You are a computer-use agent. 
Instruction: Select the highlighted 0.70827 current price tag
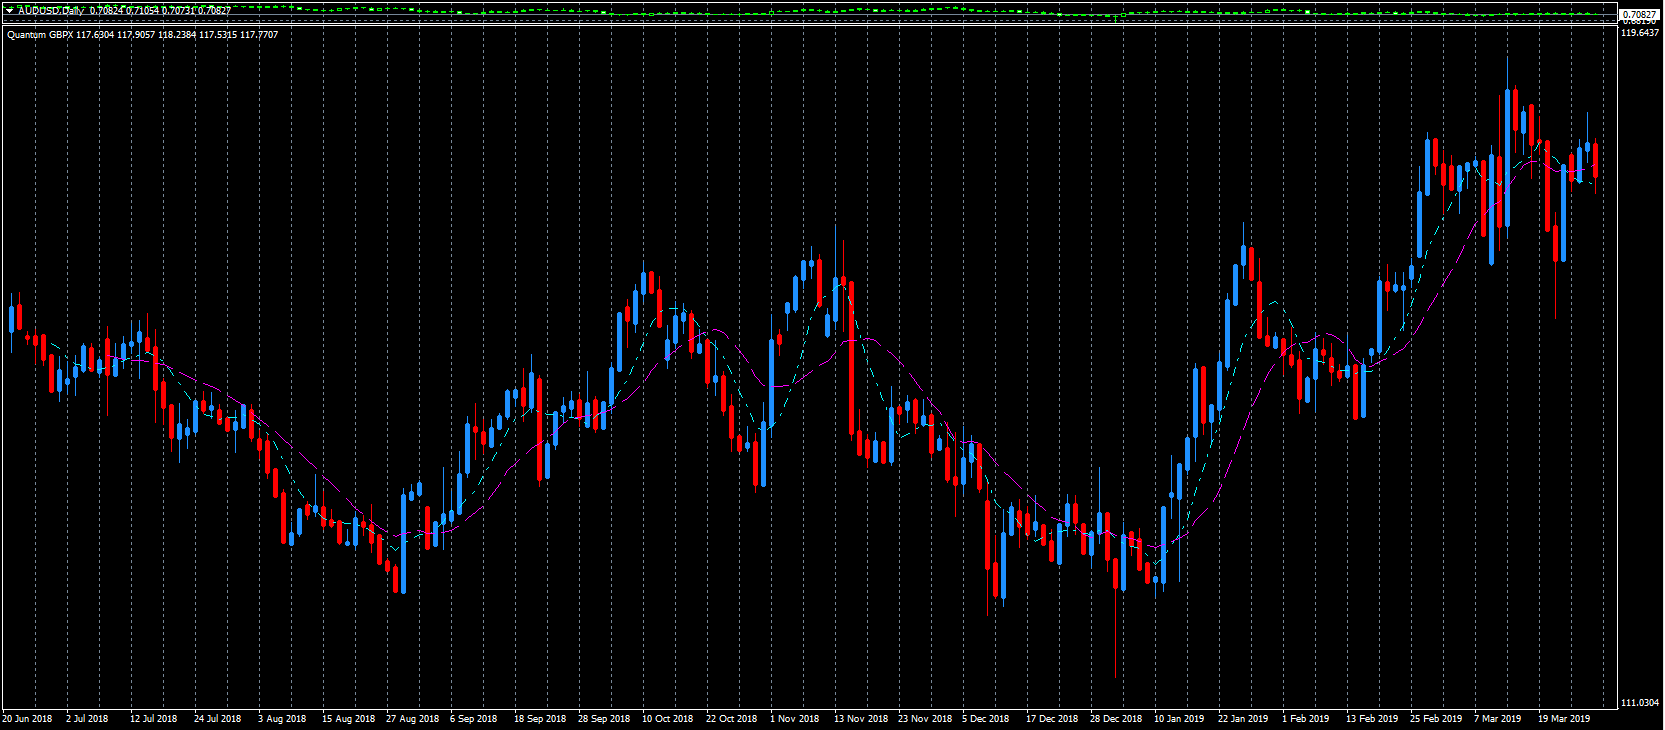coord(1640,15)
